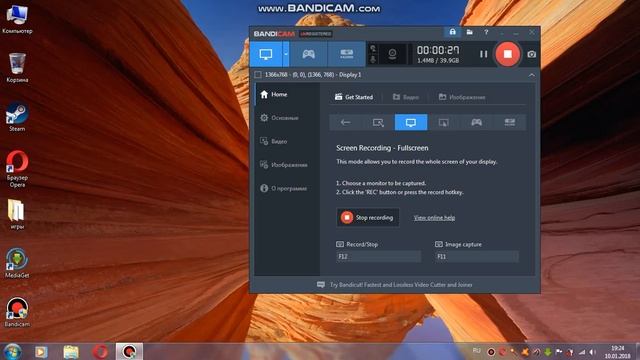Click the volume speaker tray icon
The image size is (640, 360).
pyautogui.click(x=593, y=352)
